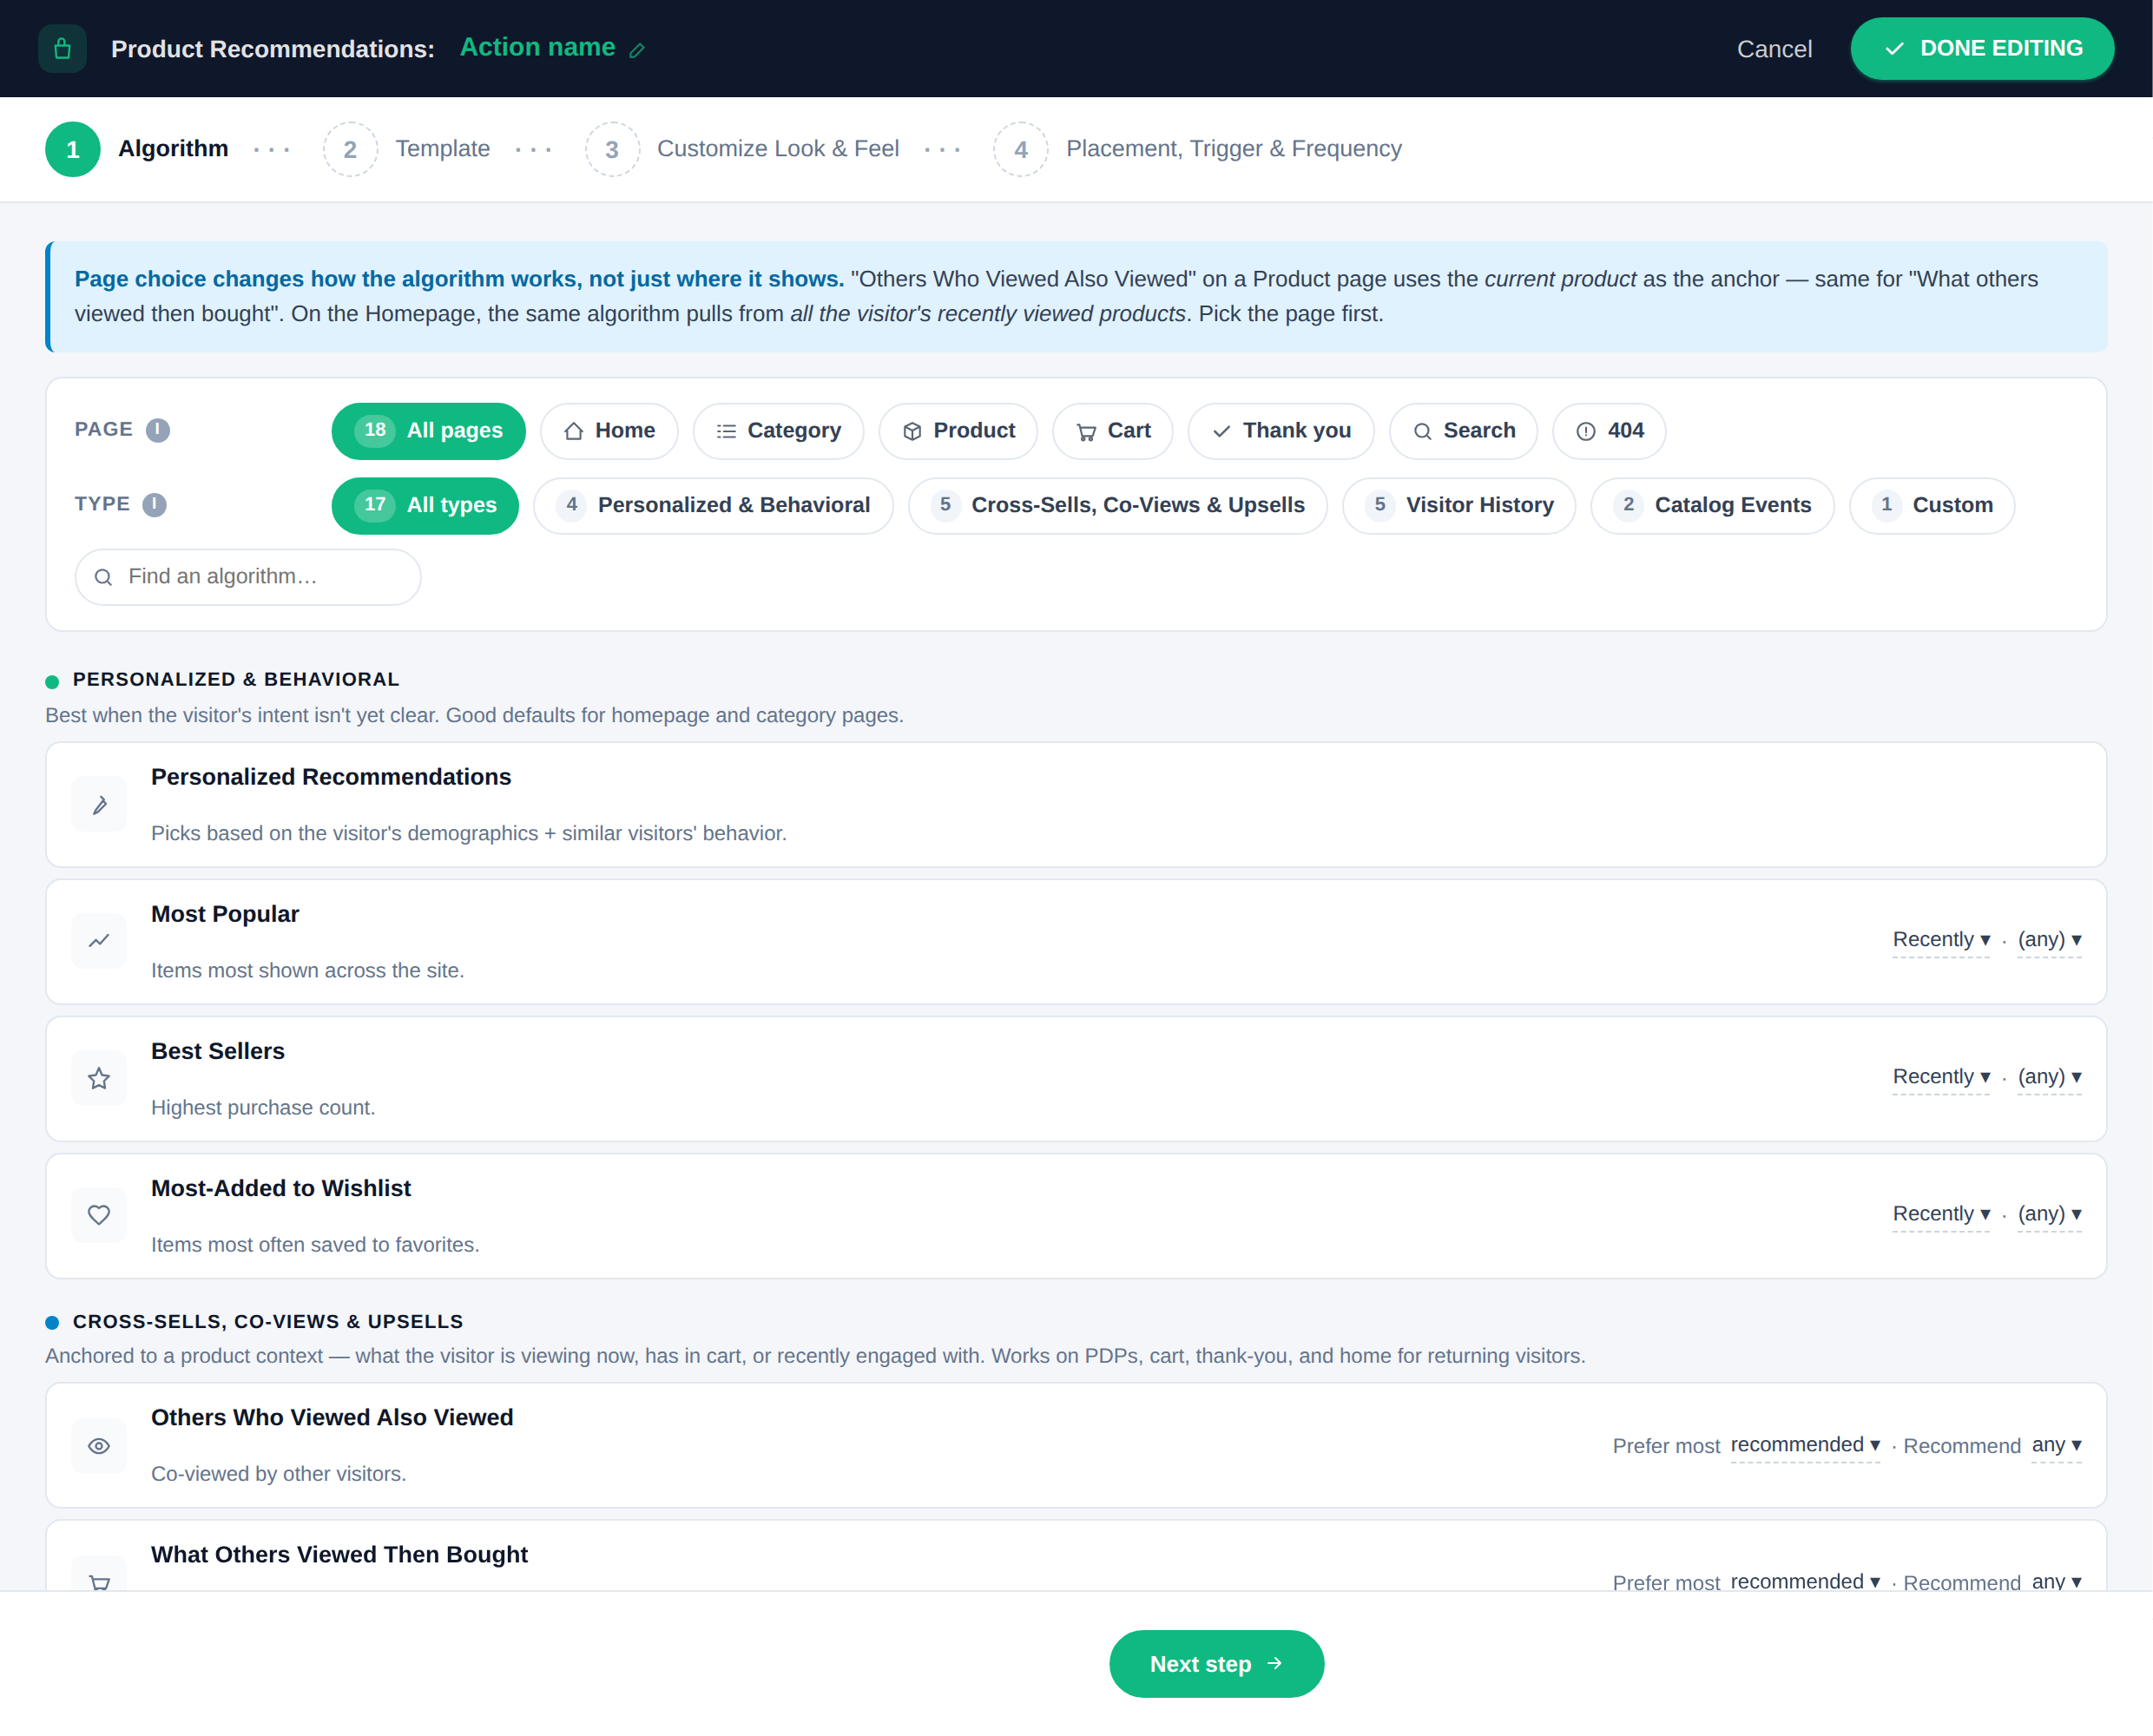
Task: Select step 1 Algorithm
Action: [137, 149]
